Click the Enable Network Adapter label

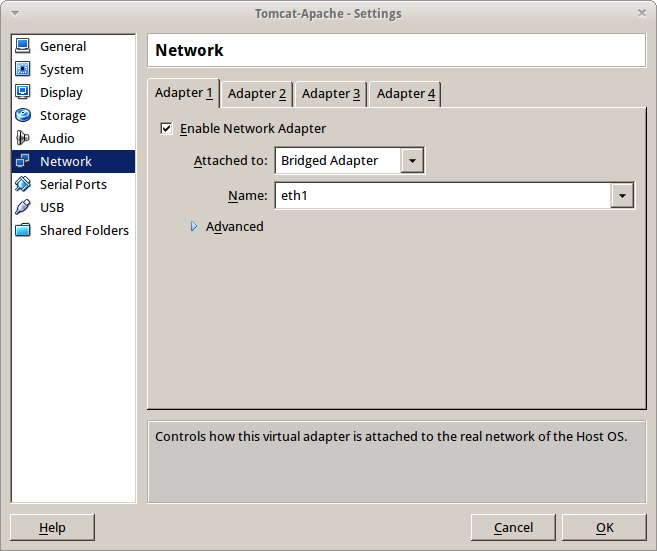253,128
